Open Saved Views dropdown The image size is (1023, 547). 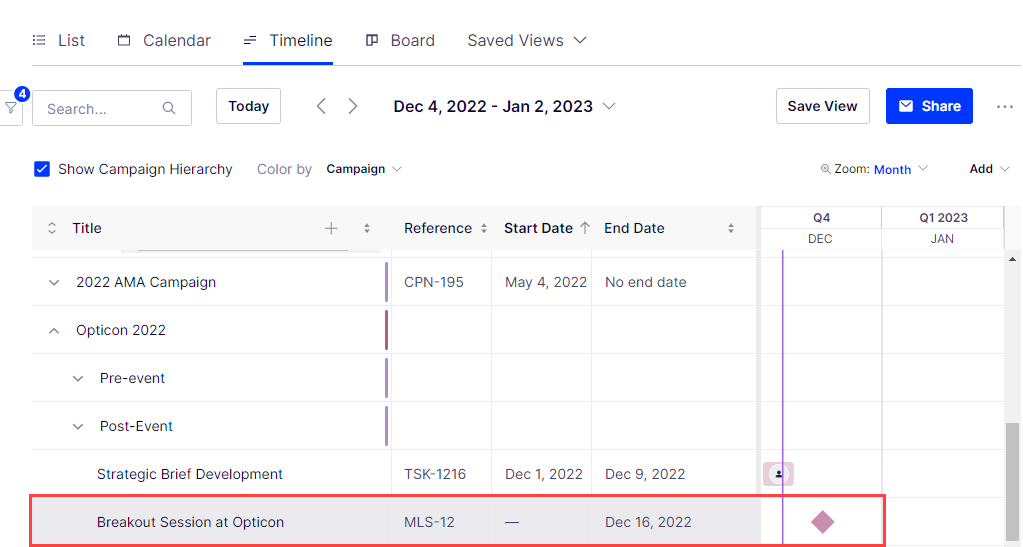(527, 40)
